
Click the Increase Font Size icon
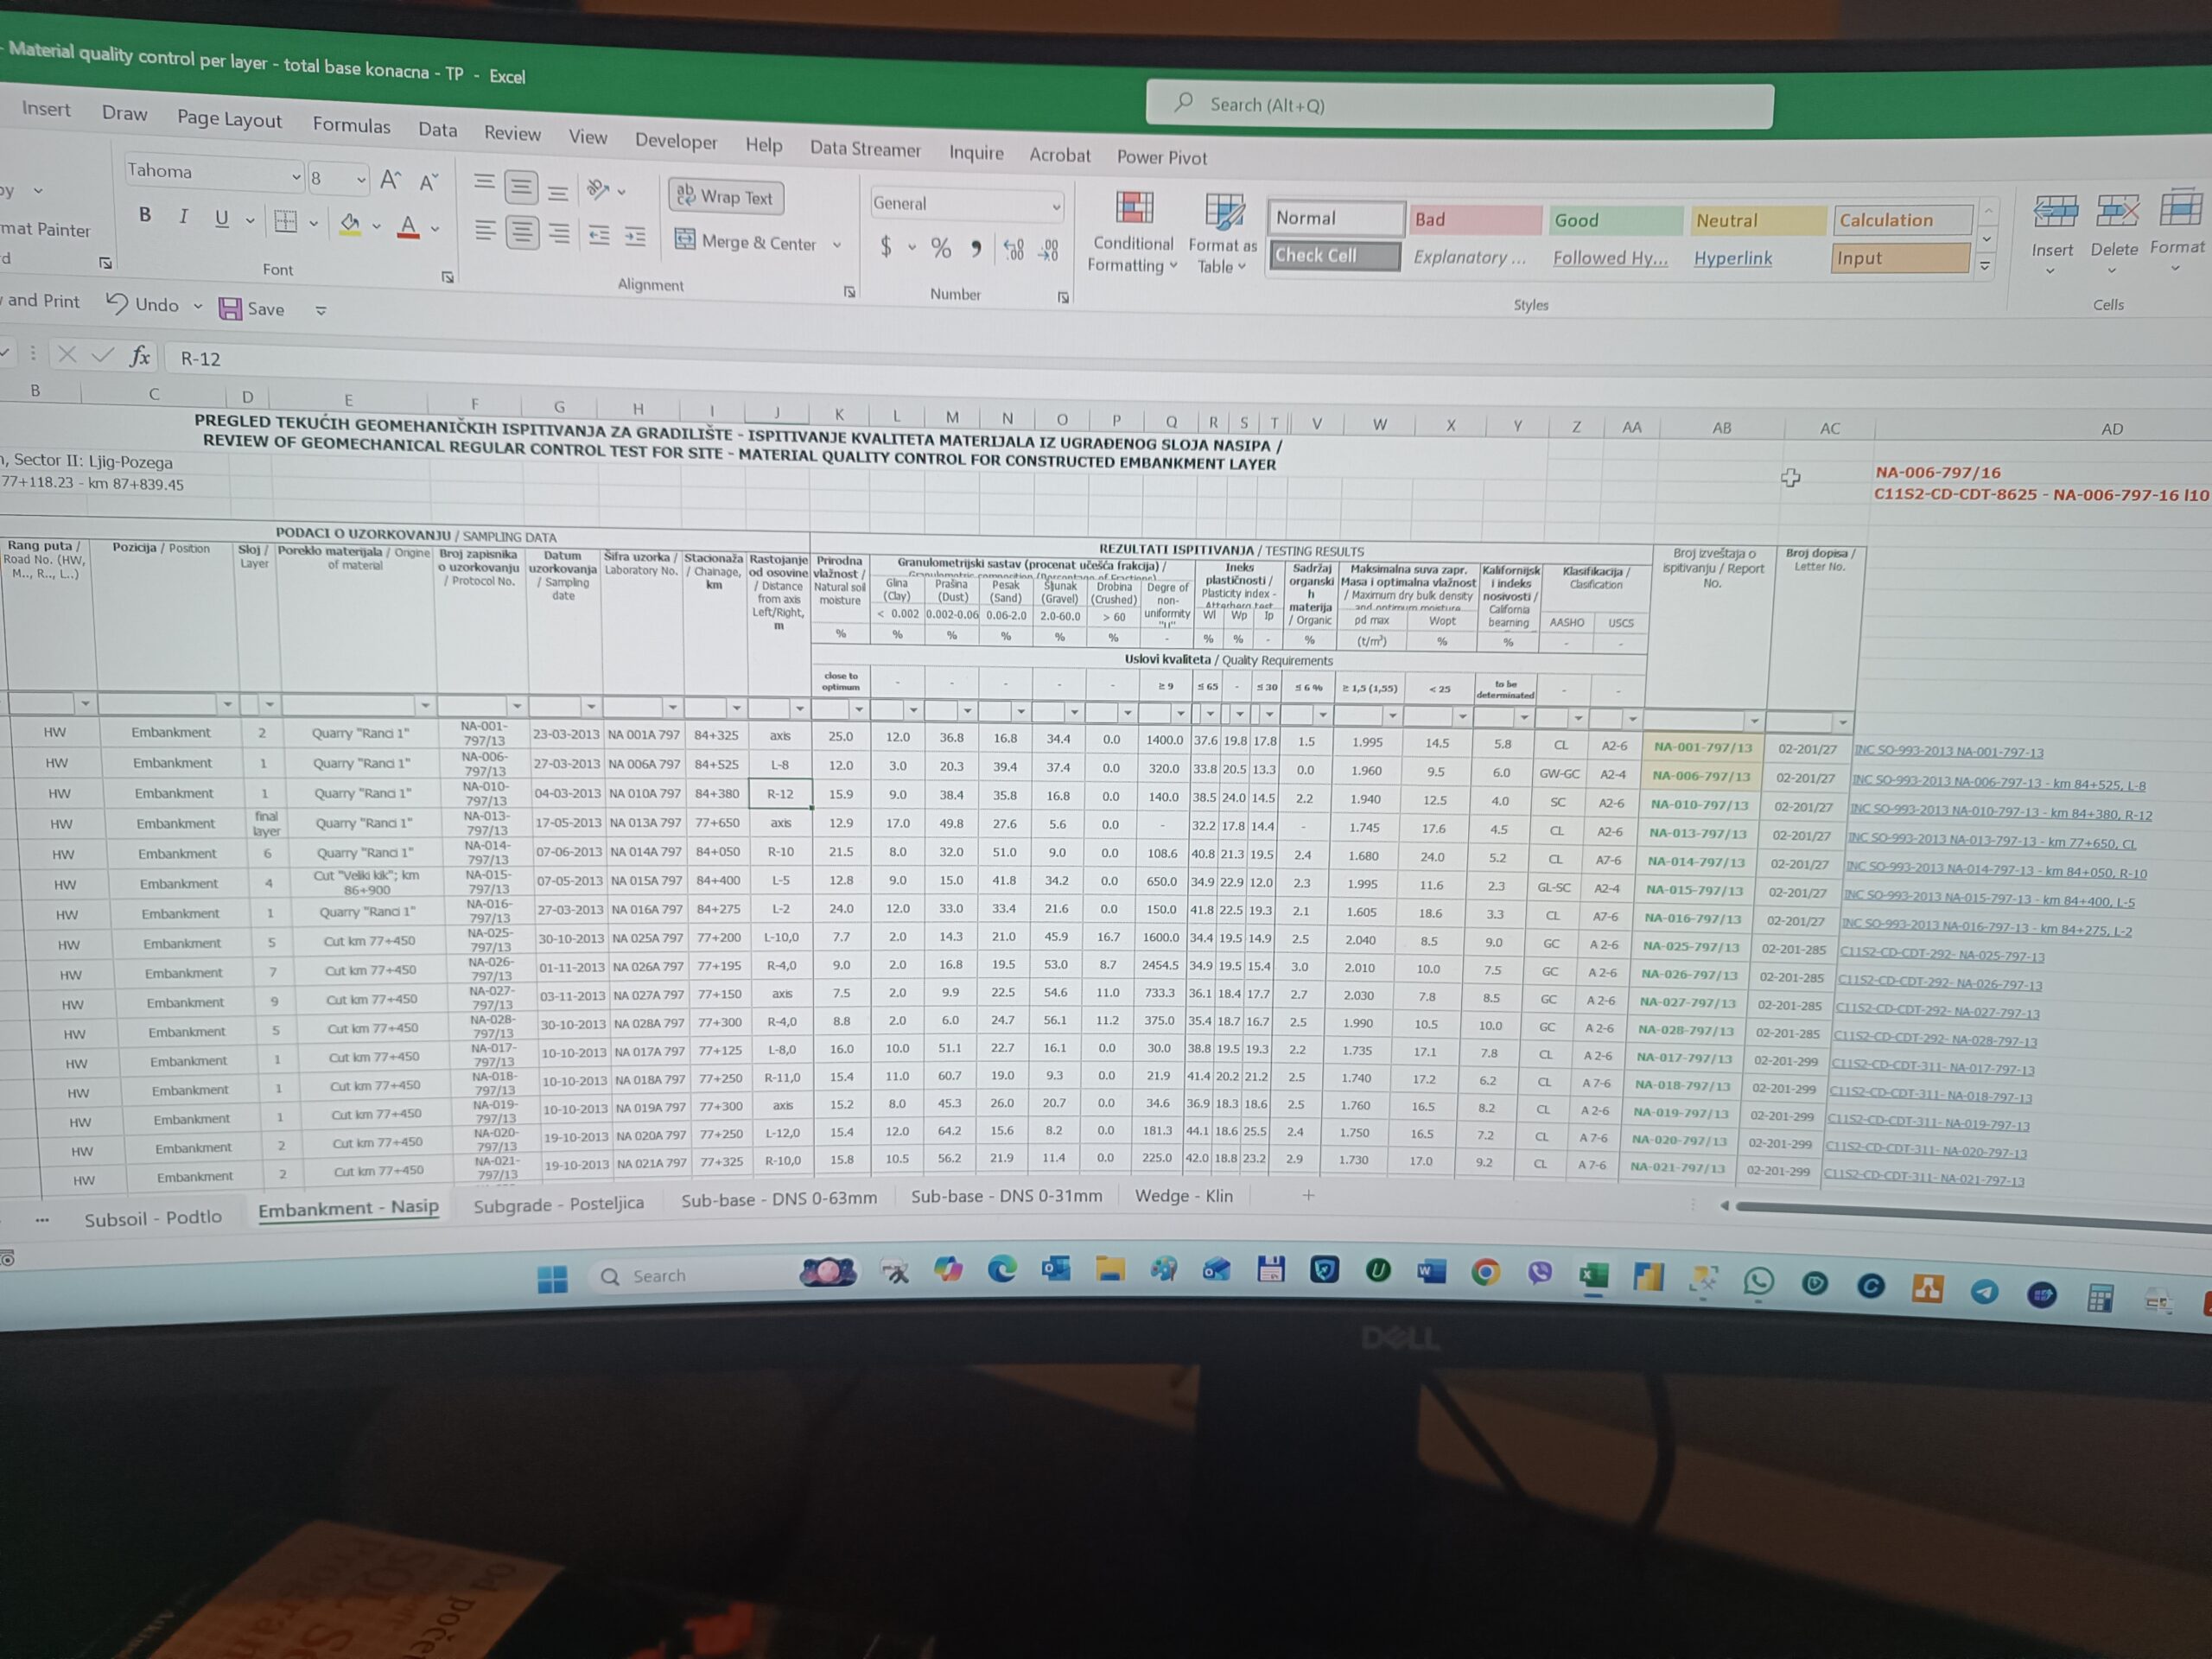390,180
